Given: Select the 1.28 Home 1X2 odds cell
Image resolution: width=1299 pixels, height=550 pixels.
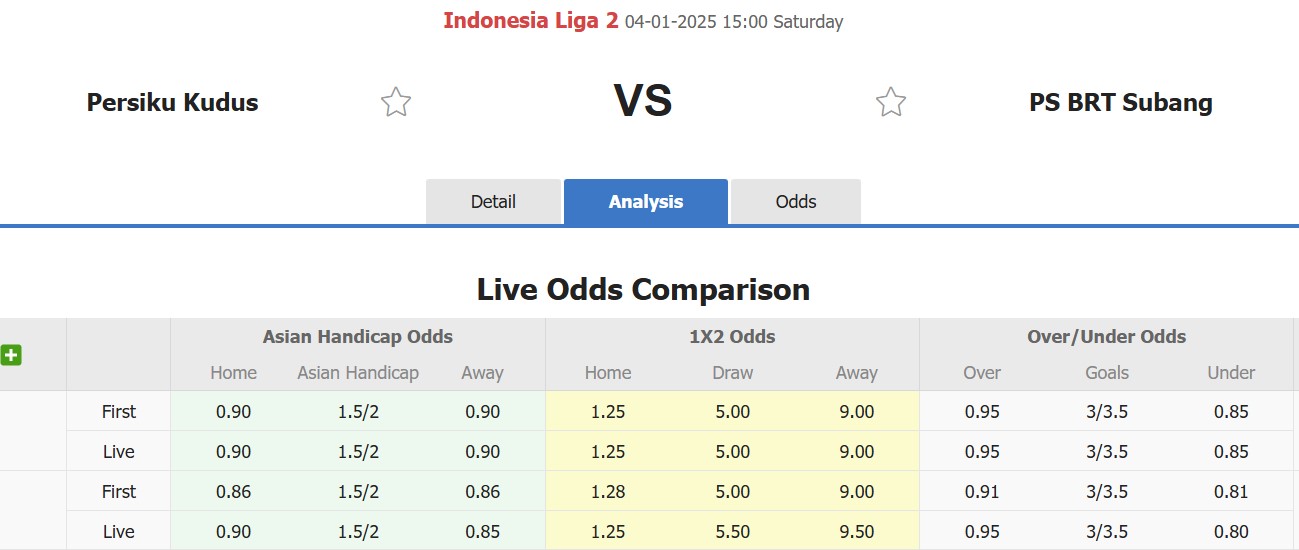Looking at the screenshot, I should click(607, 492).
